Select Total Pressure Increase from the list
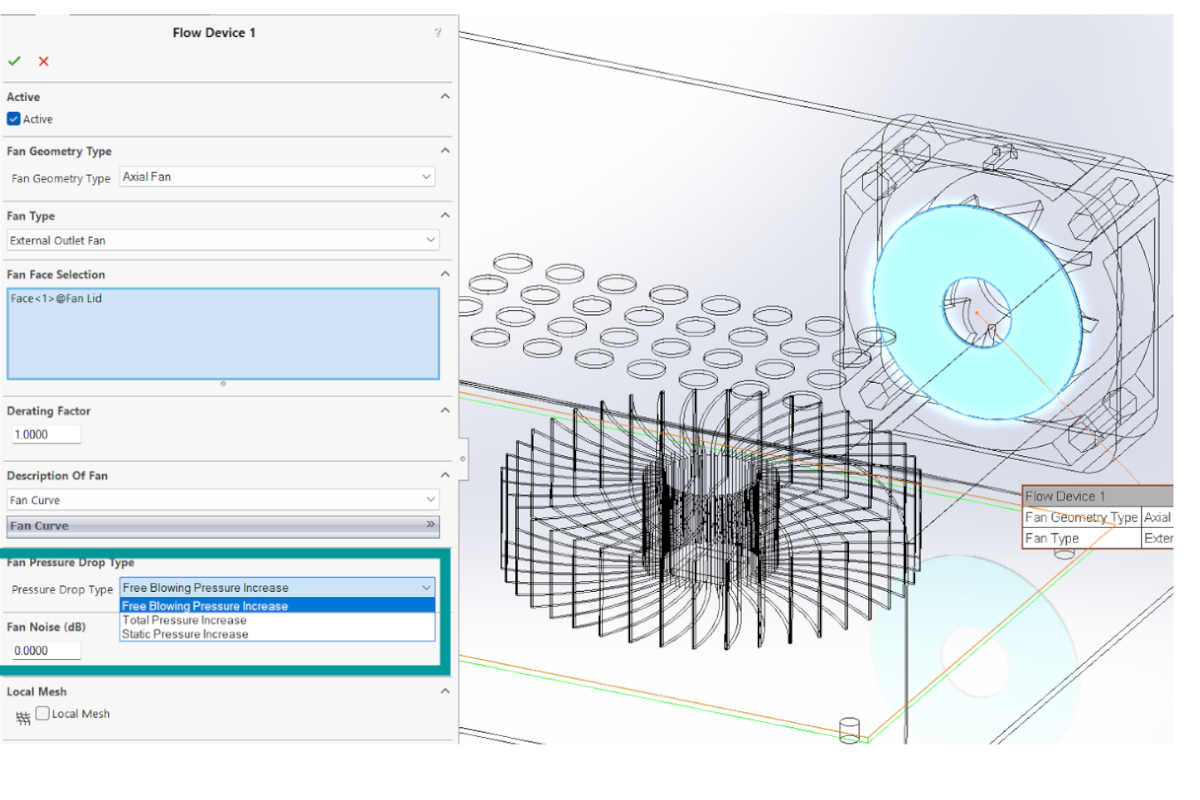The height and width of the screenshot is (800, 1200). coord(183,619)
